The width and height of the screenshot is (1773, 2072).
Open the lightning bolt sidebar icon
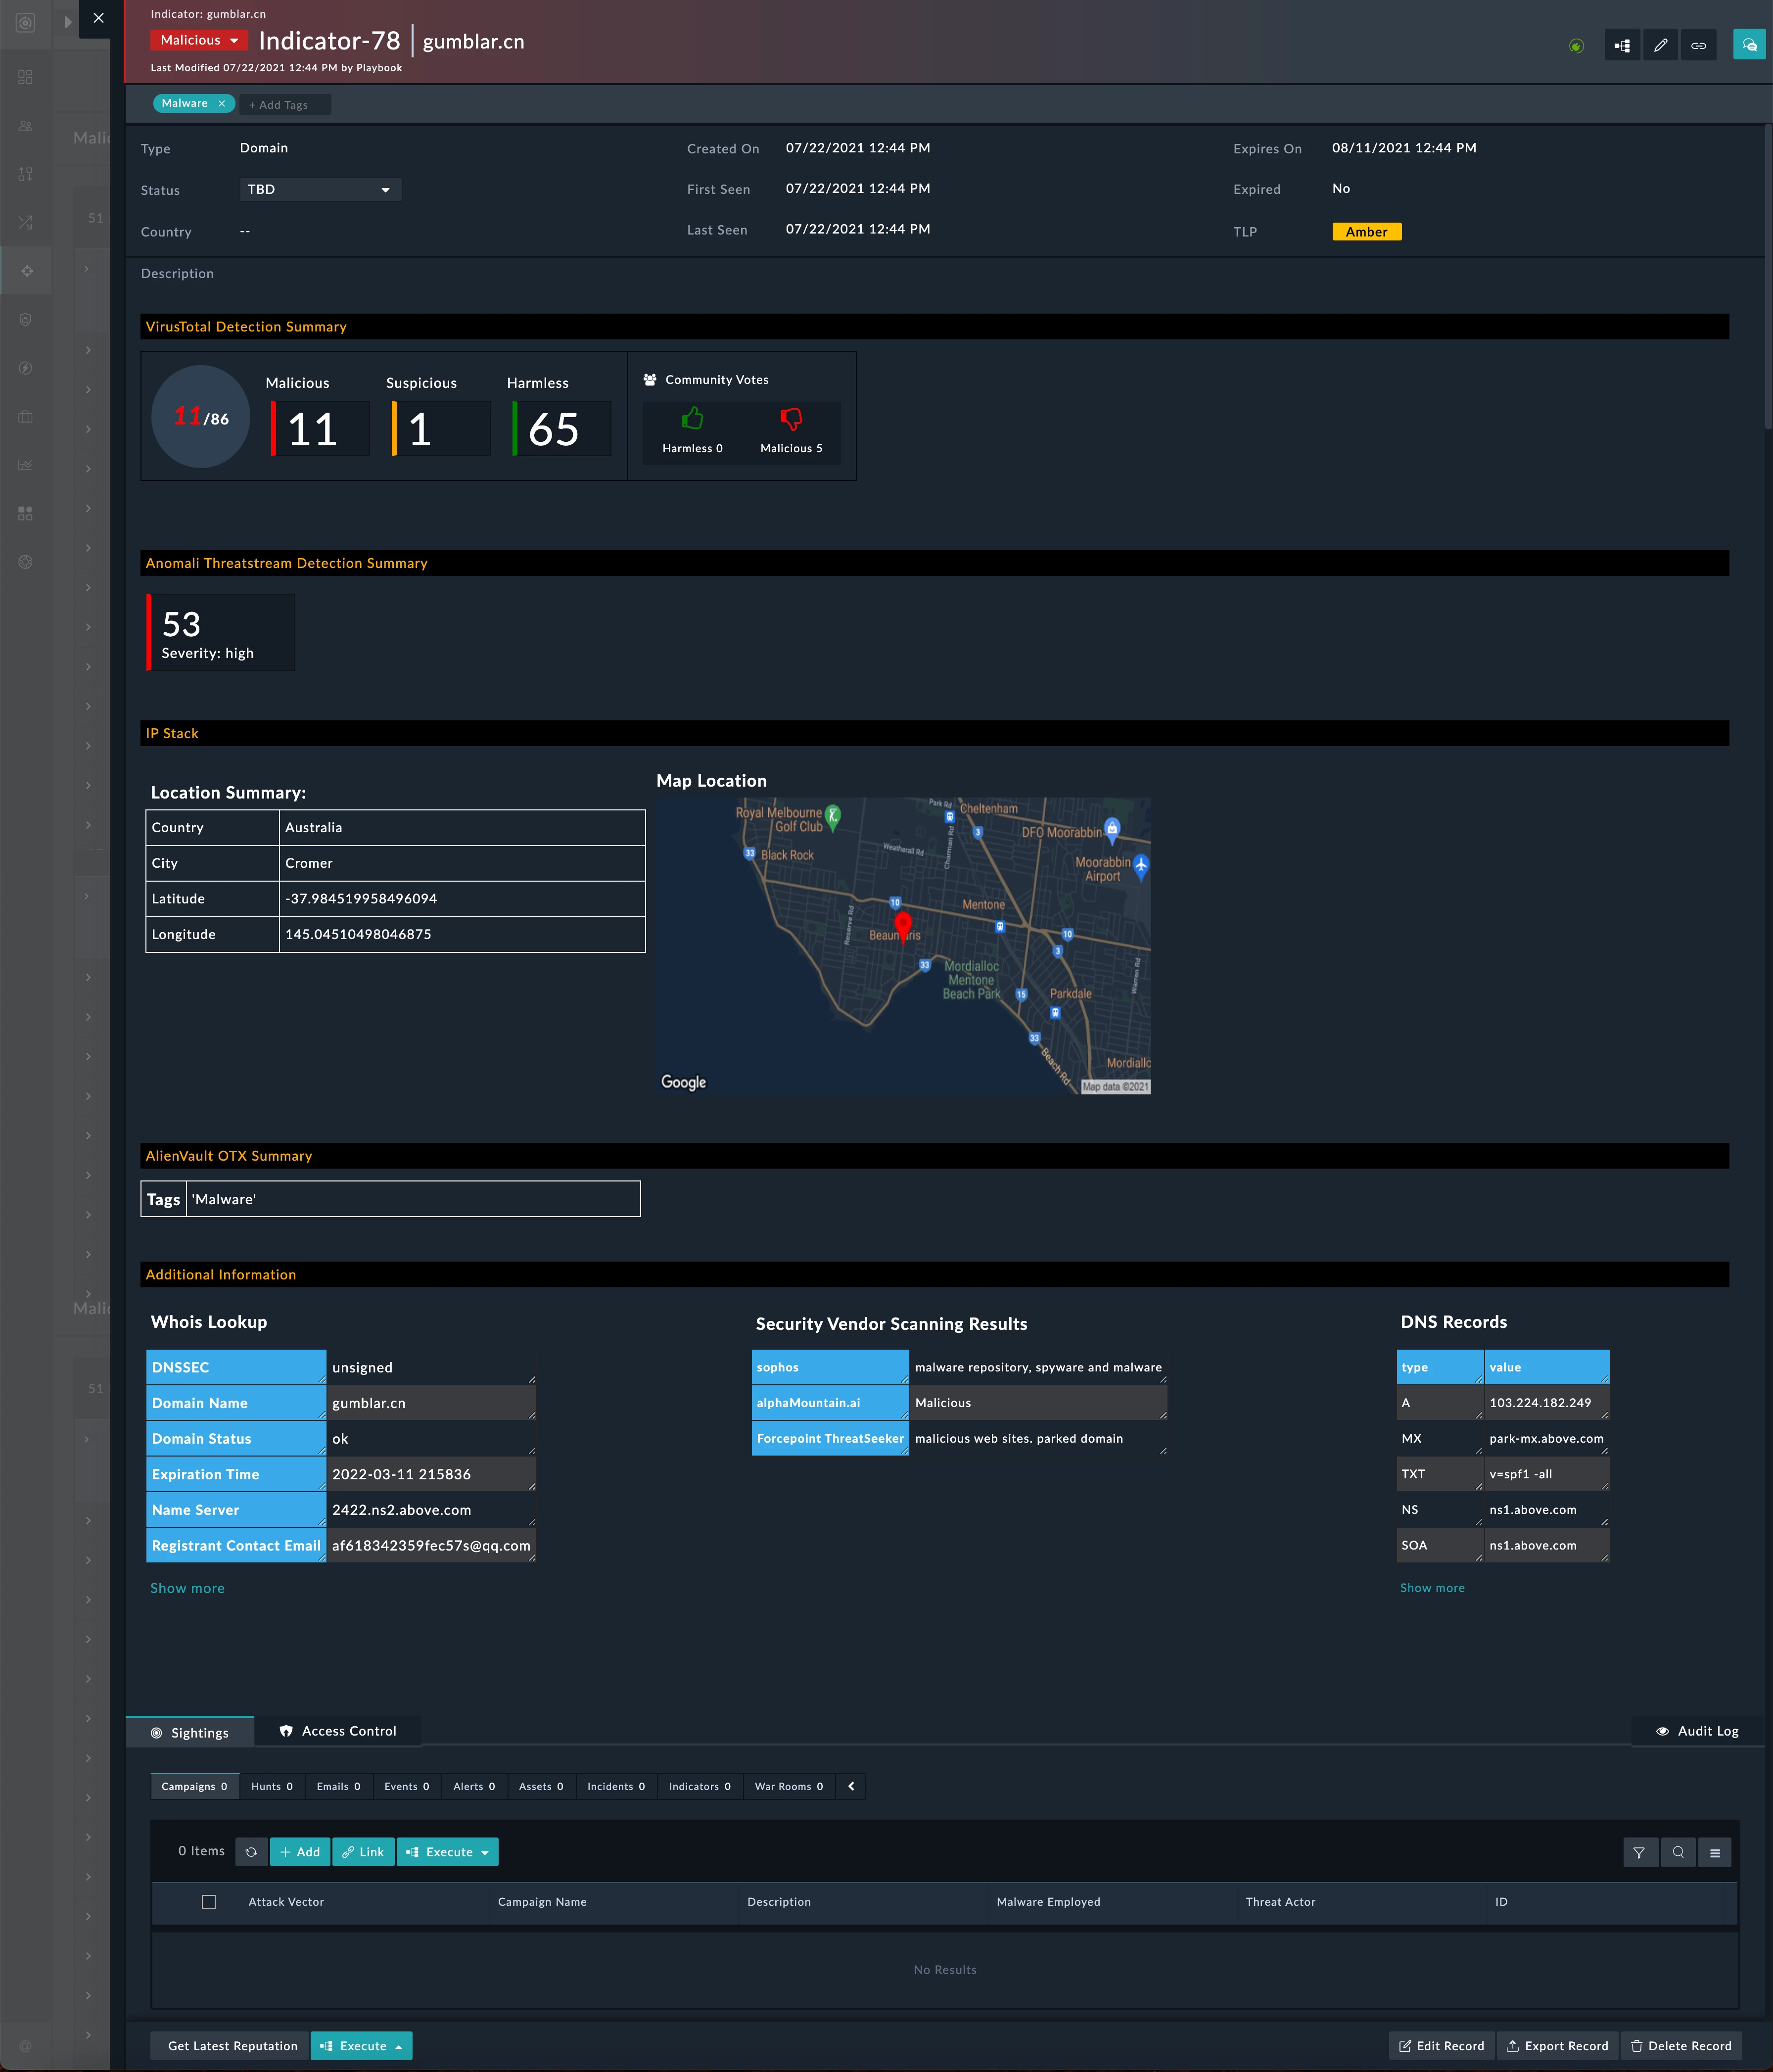(26, 368)
